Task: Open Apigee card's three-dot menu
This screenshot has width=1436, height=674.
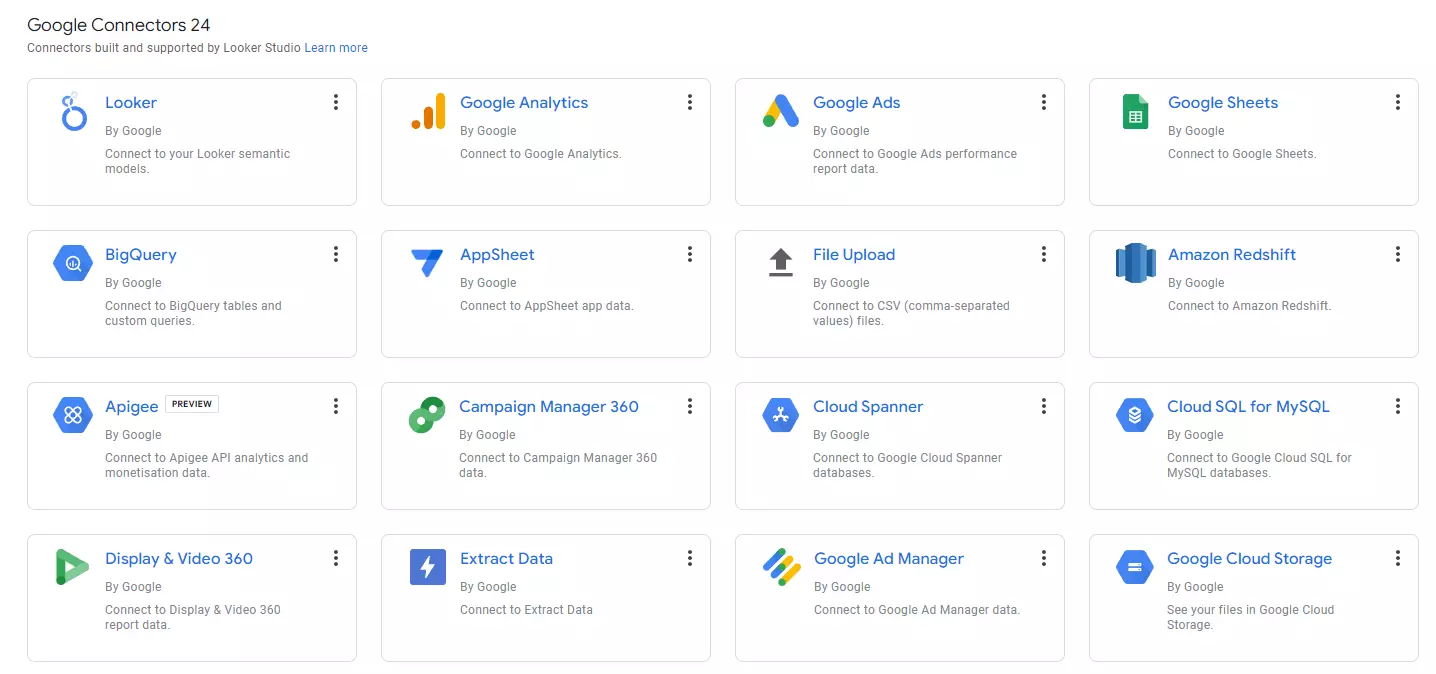Action: click(x=336, y=406)
